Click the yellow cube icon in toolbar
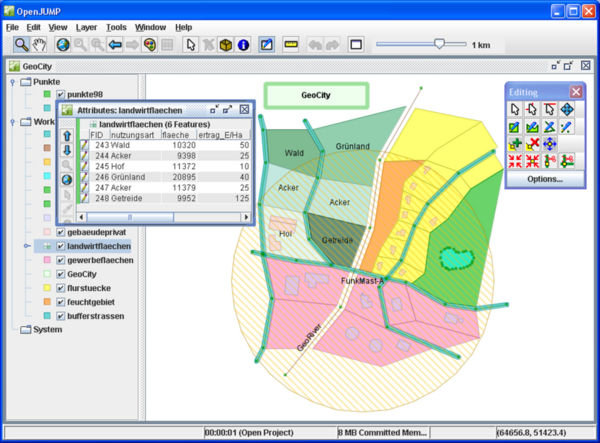The height and width of the screenshot is (443, 600). pos(226,45)
